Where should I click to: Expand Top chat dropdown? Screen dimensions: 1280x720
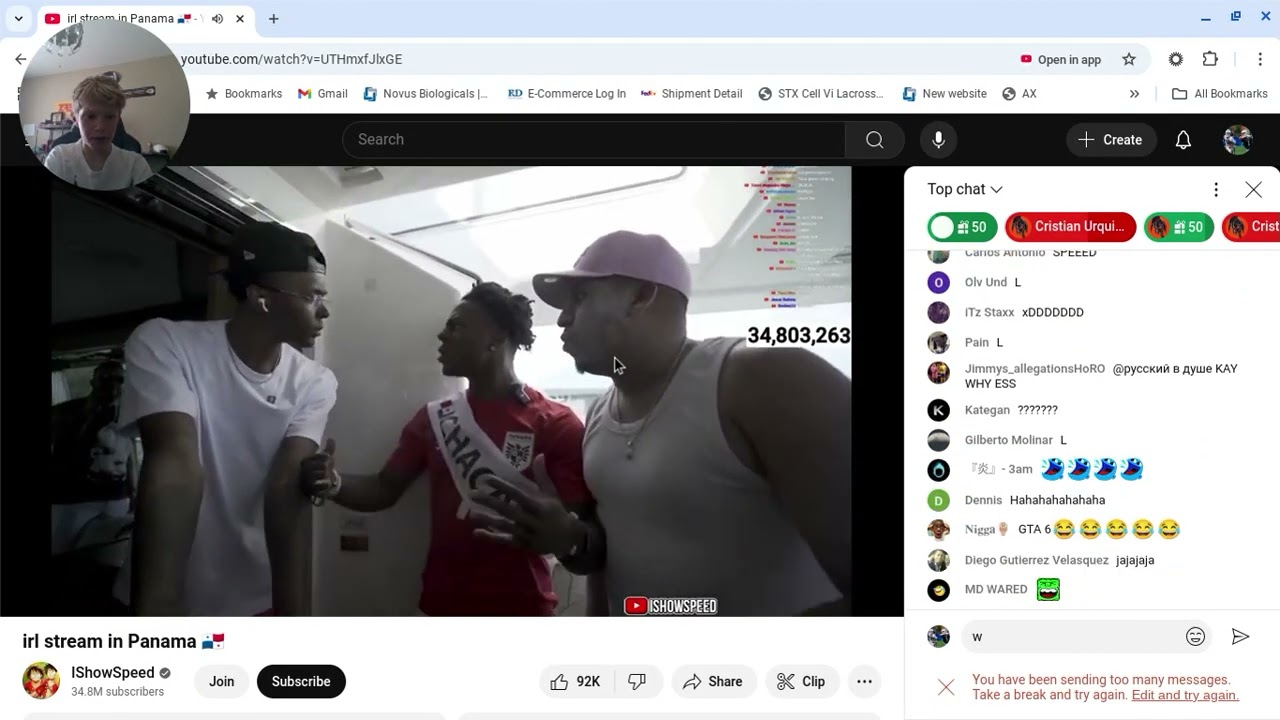pos(965,189)
